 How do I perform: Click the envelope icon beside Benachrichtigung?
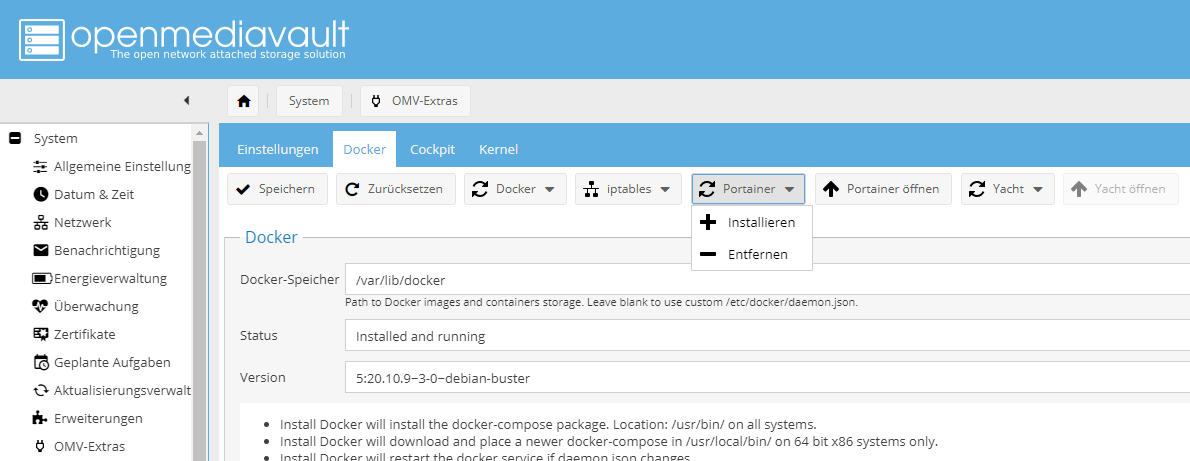pyautogui.click(x=41, y=250)
